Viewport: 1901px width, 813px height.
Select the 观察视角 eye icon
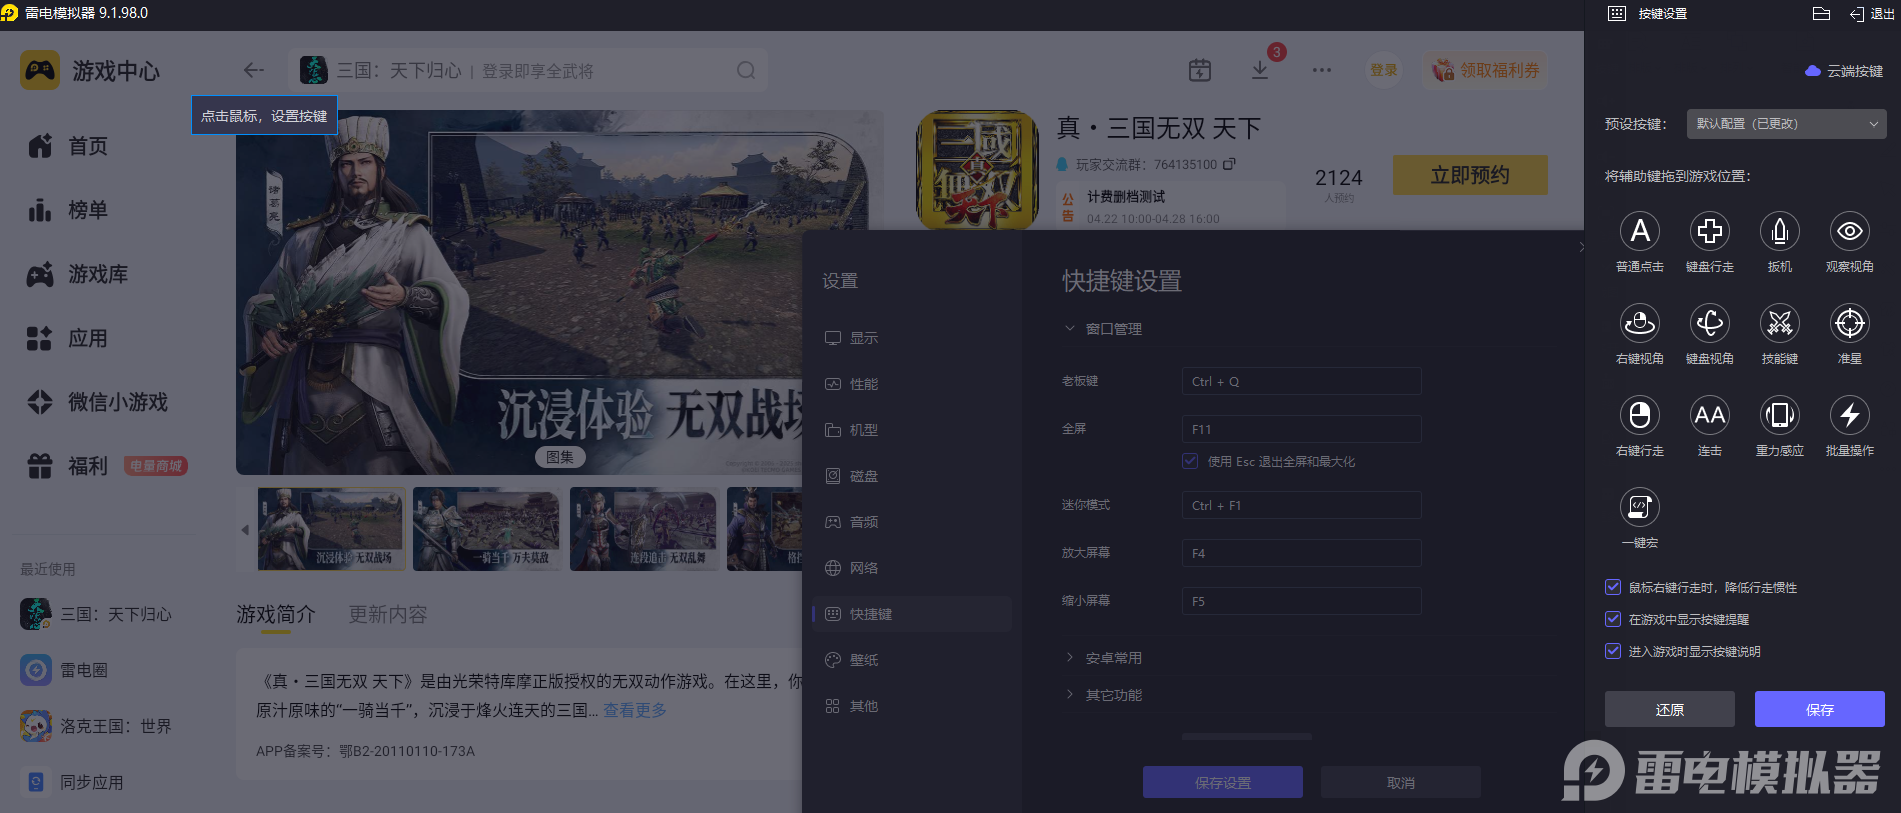(x=1849, y=232)
